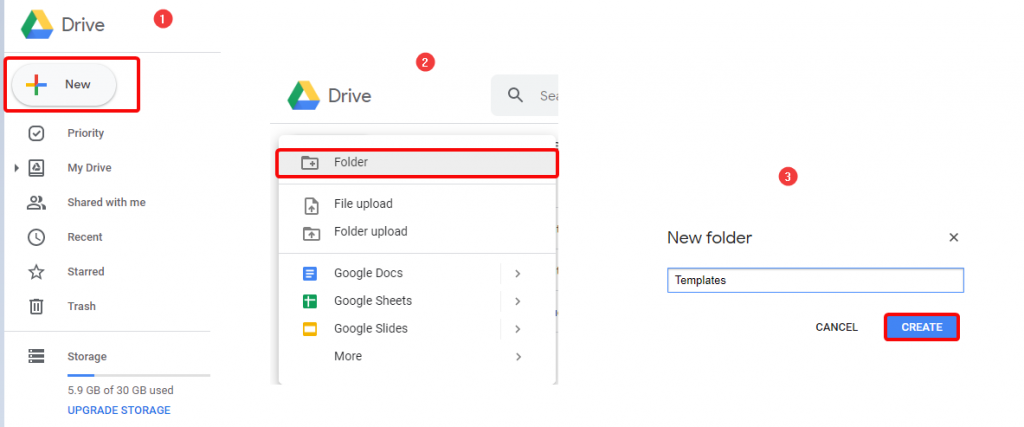Click the File upload icon

click(312, 206)
